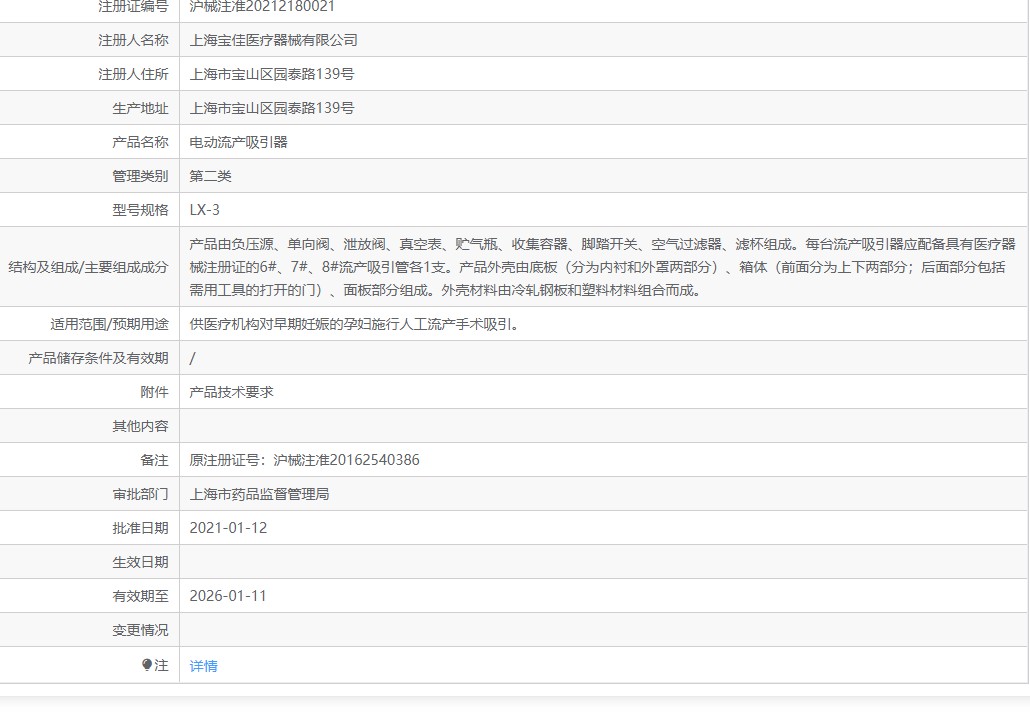This screenshot has height=713, width=1030.
Task: Select the original registration number 沪械注准20162540386
Action: 346,460
